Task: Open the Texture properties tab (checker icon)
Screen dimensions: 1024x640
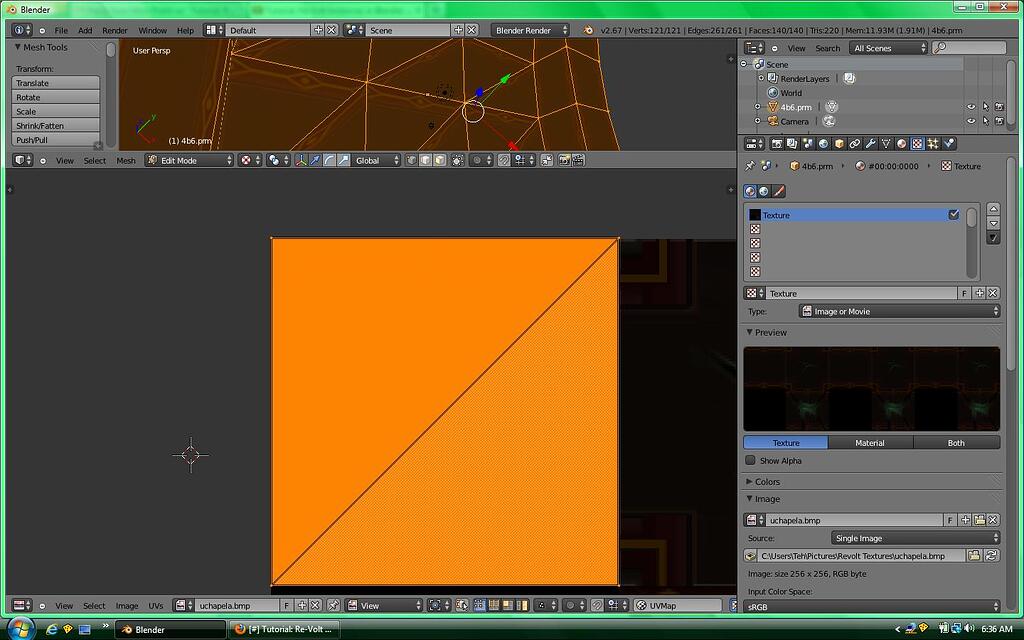Action: pyautogui.click(x=918, y=144)
